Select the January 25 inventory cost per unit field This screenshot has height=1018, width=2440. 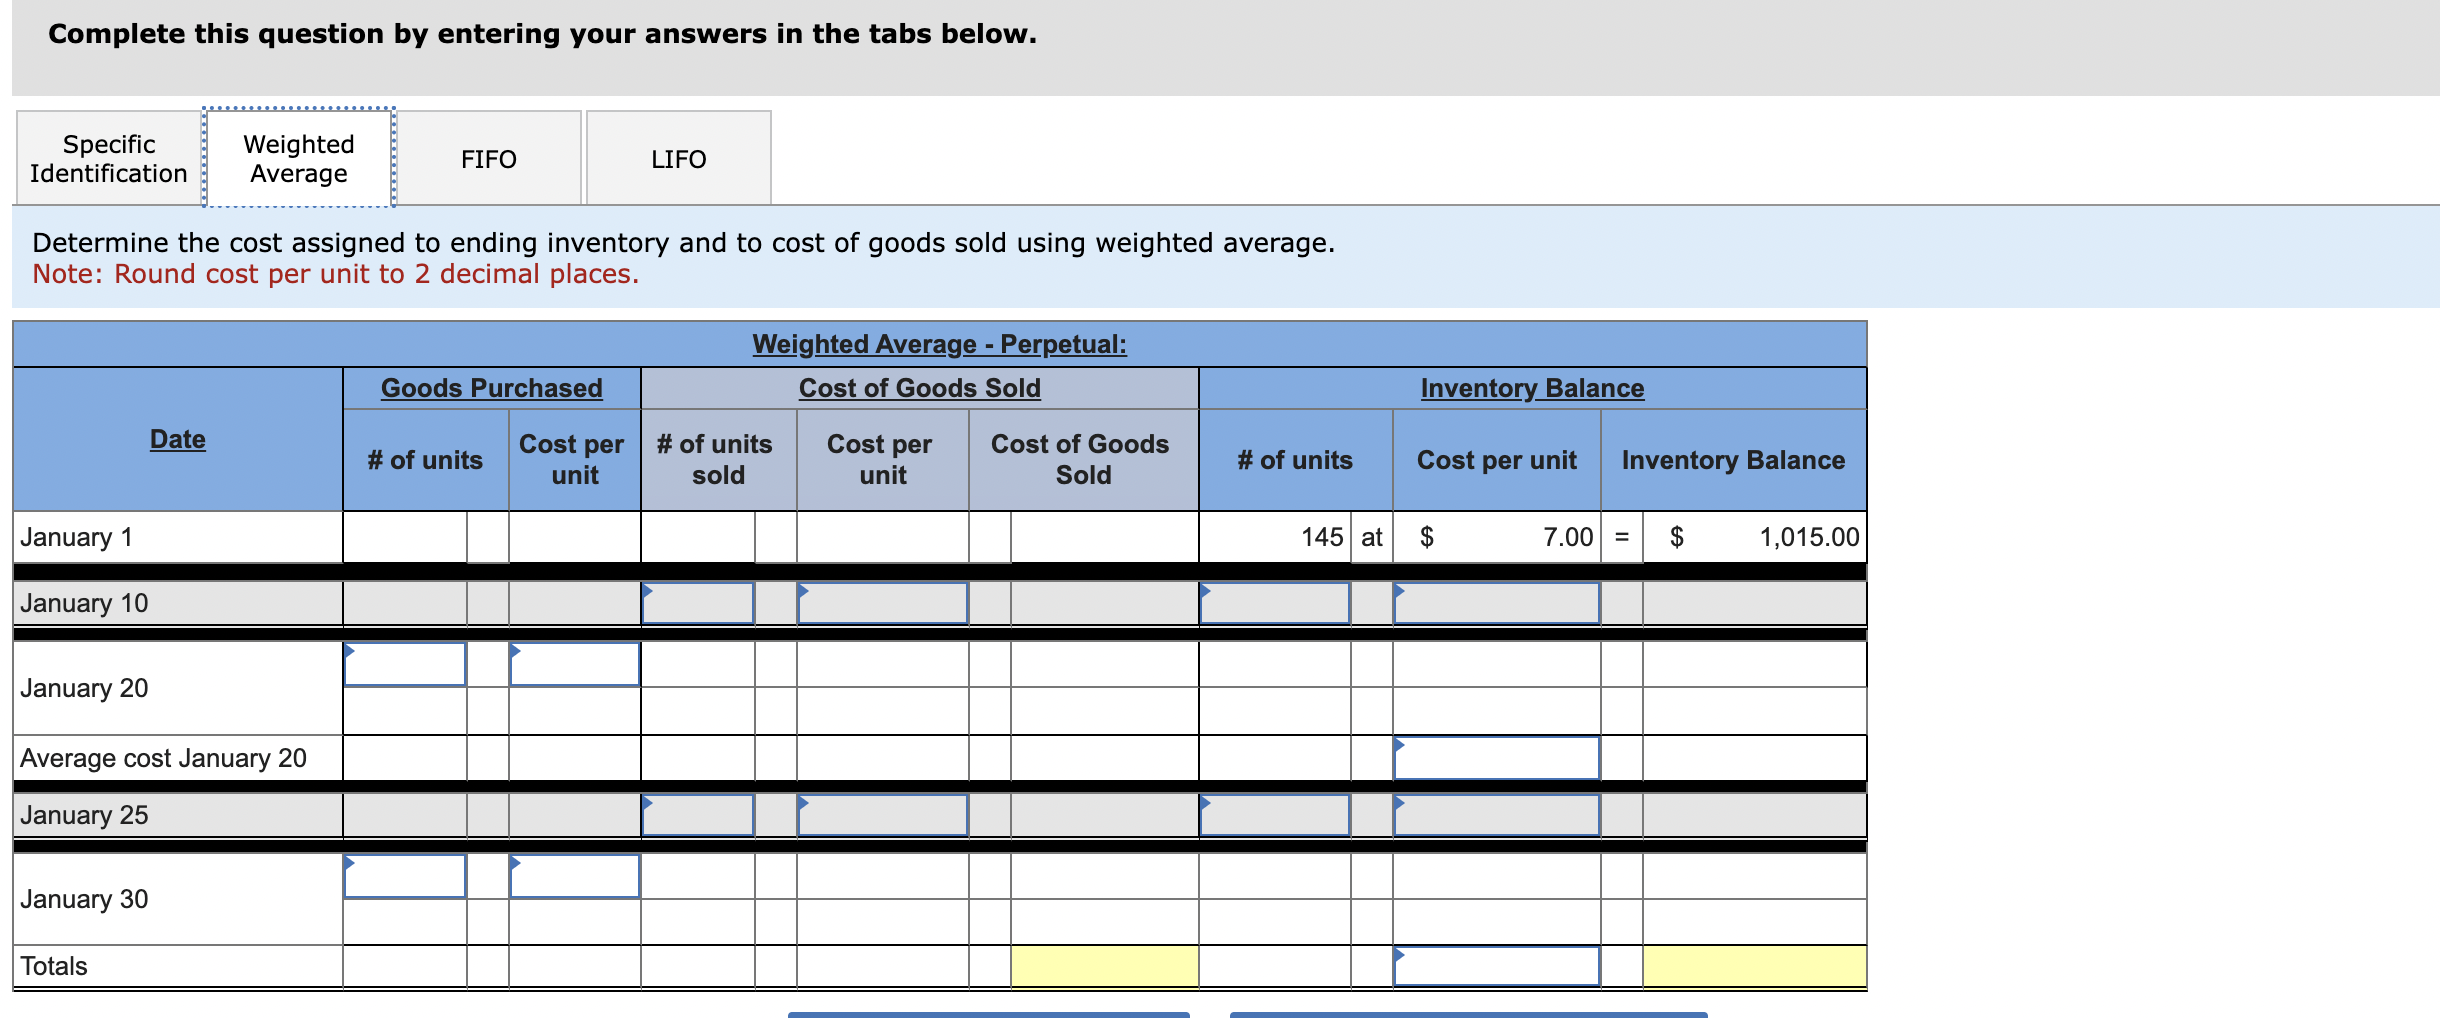coord(1498,815)
